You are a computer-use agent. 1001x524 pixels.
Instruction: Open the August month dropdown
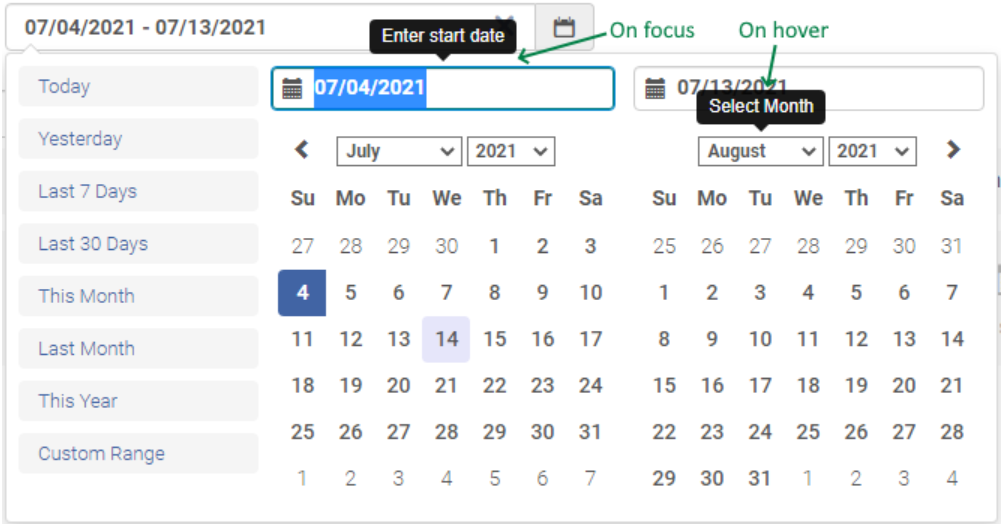tap(760, 151)
